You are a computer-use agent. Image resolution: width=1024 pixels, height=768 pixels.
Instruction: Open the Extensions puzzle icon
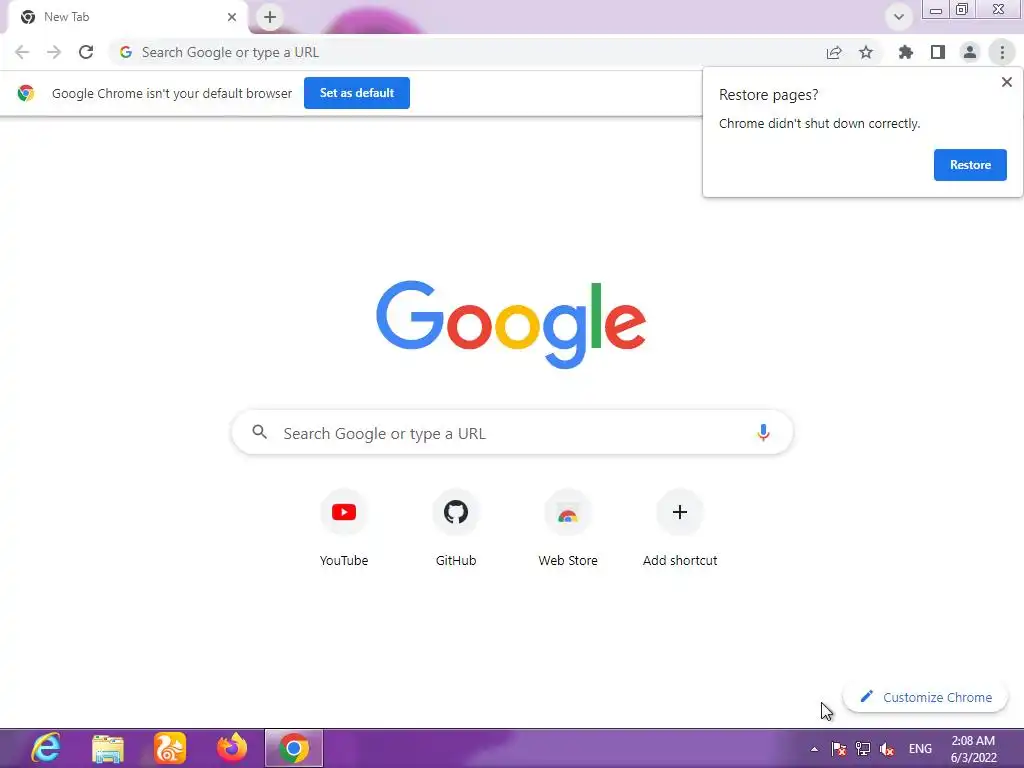coord(906,52)
